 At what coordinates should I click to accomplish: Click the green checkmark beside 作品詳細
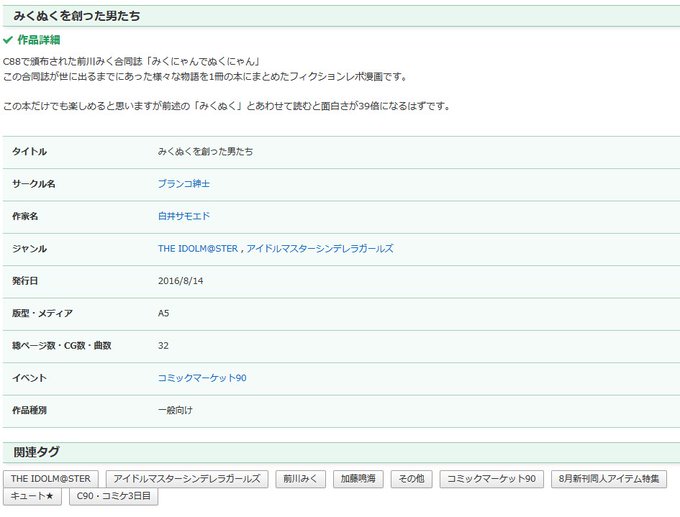pyautogui.click(x=8, y=40)
